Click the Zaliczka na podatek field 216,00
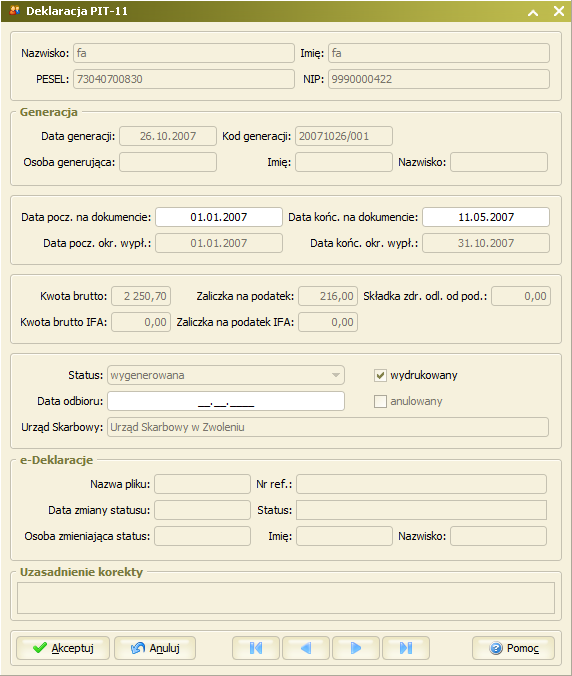Viewport: 572px width, 676px height. pos(328,296)
